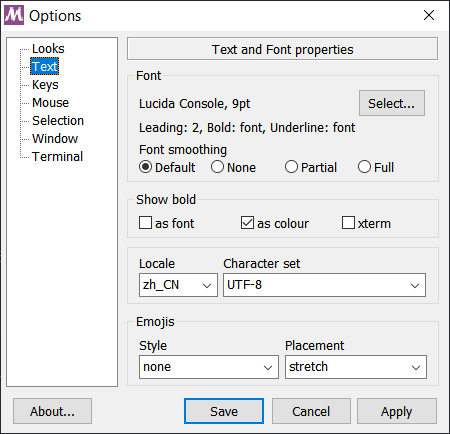Screen dimensions: 450x434
Task: Expand the Locale dropdown
Action: [x=178, y=285]
